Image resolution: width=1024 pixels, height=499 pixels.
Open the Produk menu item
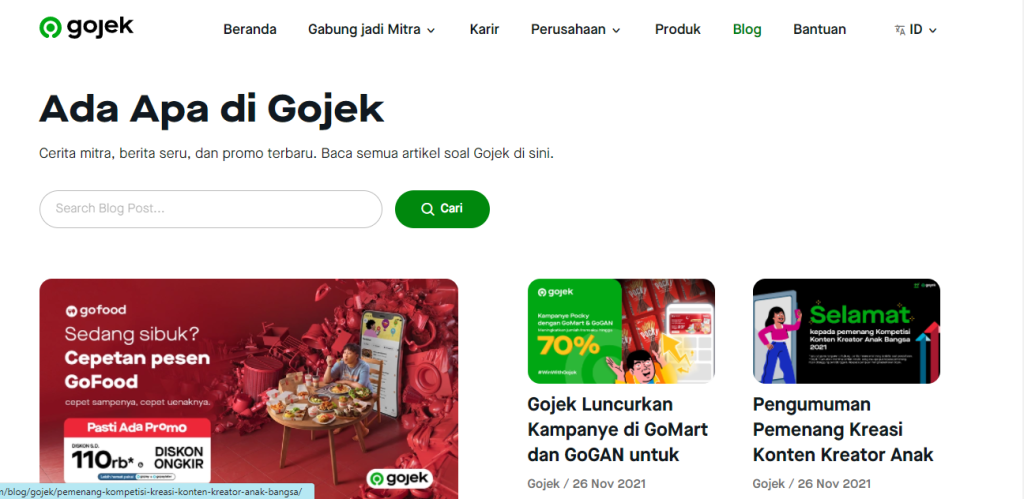[678, 29]
